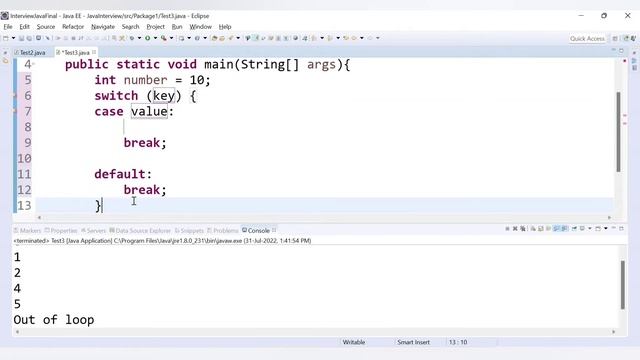Click Remove All Terminated Launches icon

[x=523, y=229]
